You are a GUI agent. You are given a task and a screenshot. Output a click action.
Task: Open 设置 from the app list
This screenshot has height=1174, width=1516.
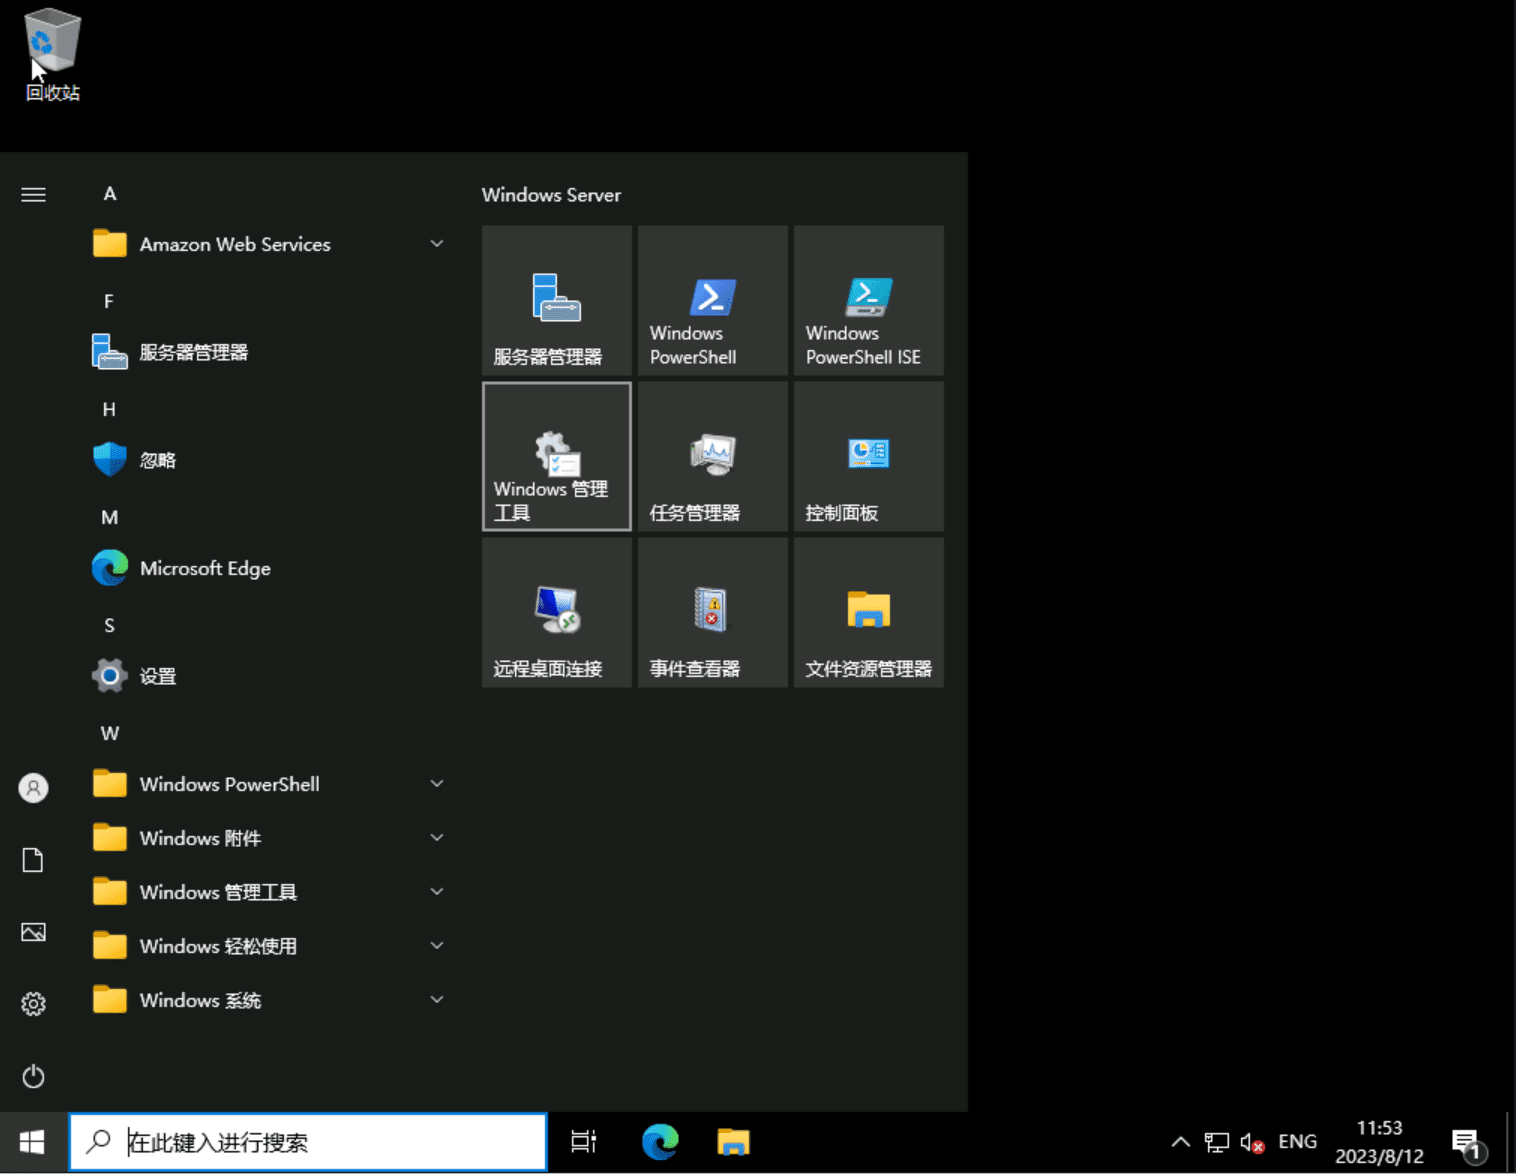(x=157, y=675)
